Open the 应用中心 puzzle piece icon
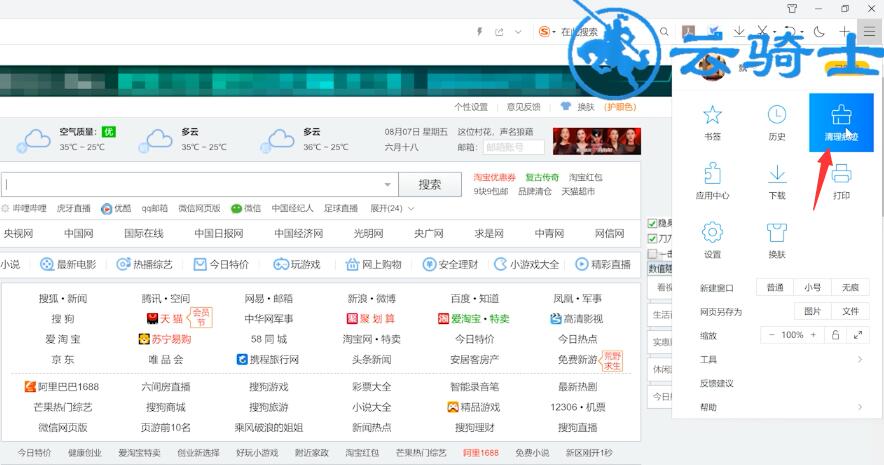 713,174
